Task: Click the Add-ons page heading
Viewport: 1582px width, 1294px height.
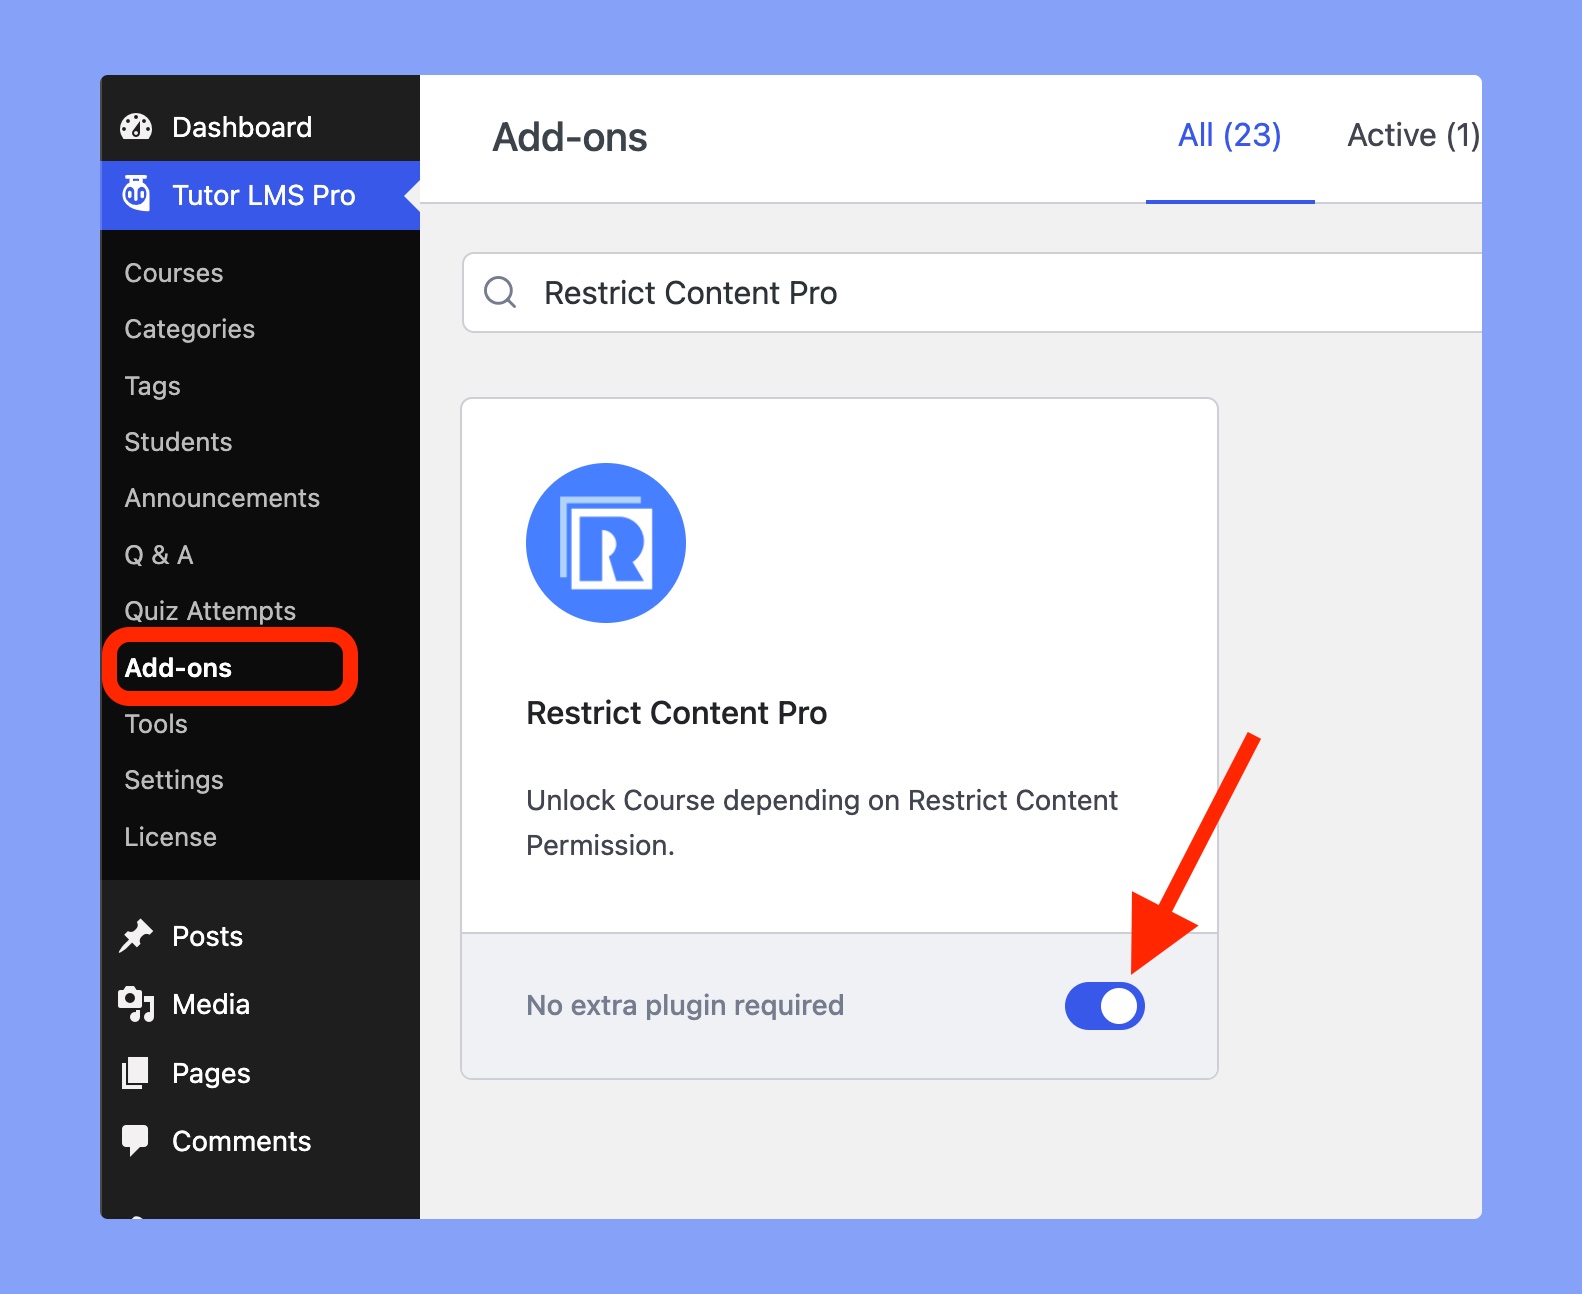Action: [570, 137]
